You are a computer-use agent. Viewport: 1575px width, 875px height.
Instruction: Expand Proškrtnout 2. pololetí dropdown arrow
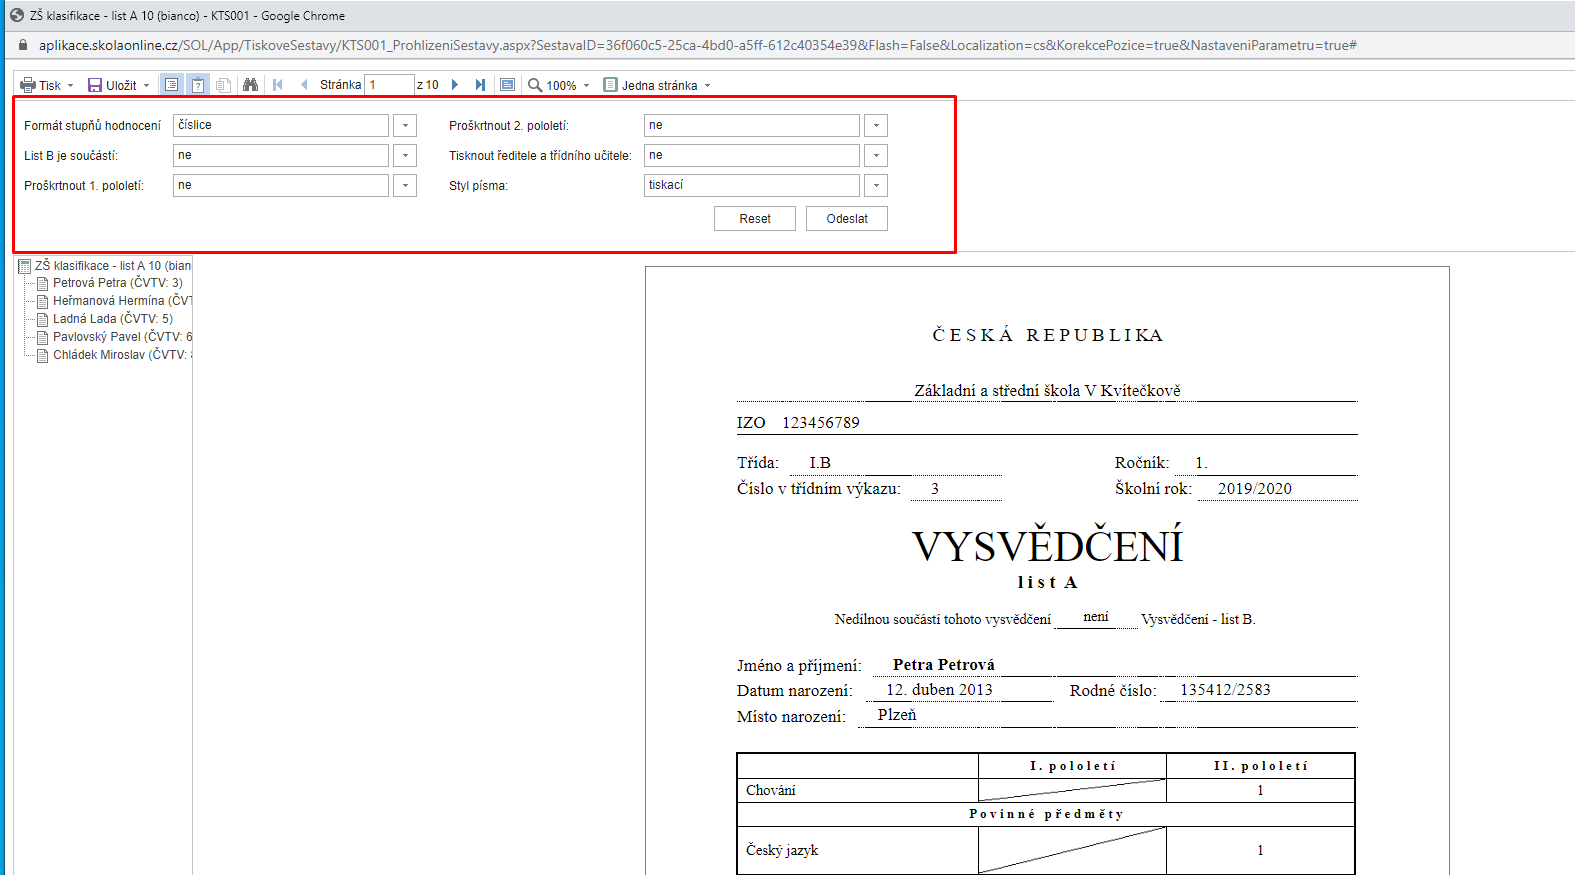[876, 125]
